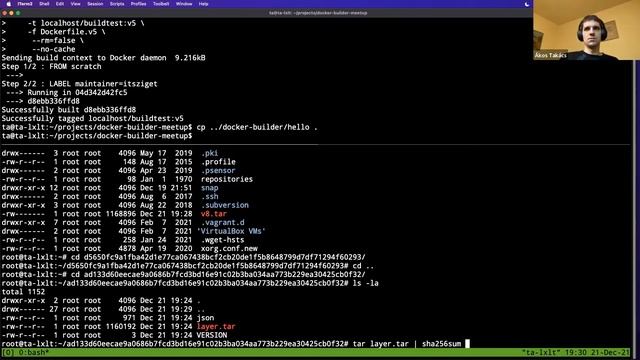Image resolution: width=640 pixels, height=360 pixels.
Task: Open the Shell menu
Action: (x=44, y=4)
